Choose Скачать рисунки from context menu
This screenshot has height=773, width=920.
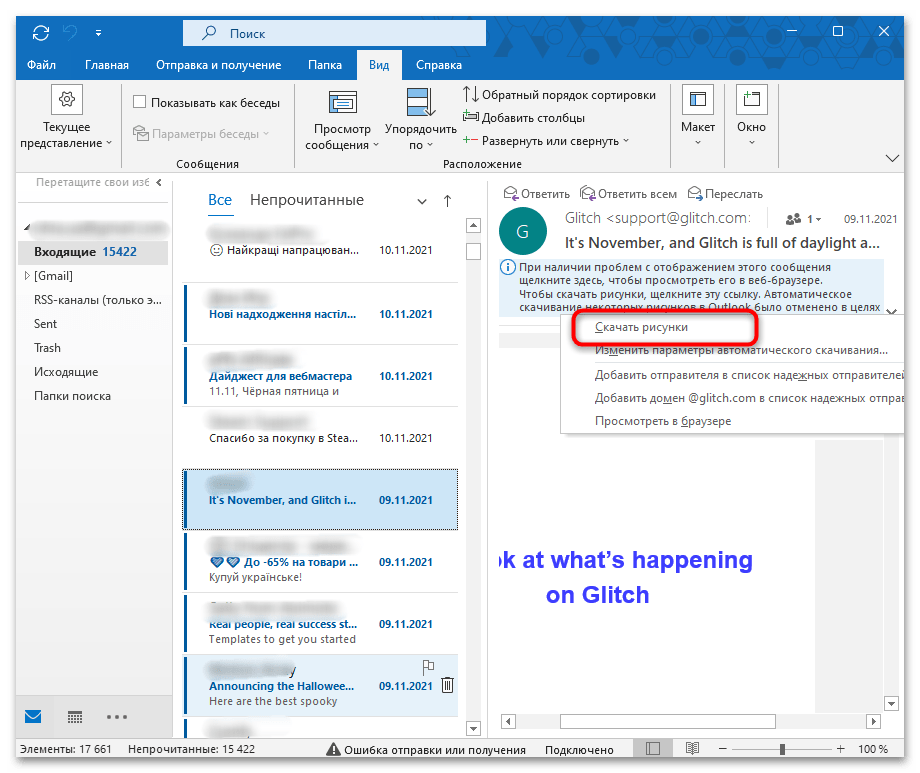coord(641,327)
